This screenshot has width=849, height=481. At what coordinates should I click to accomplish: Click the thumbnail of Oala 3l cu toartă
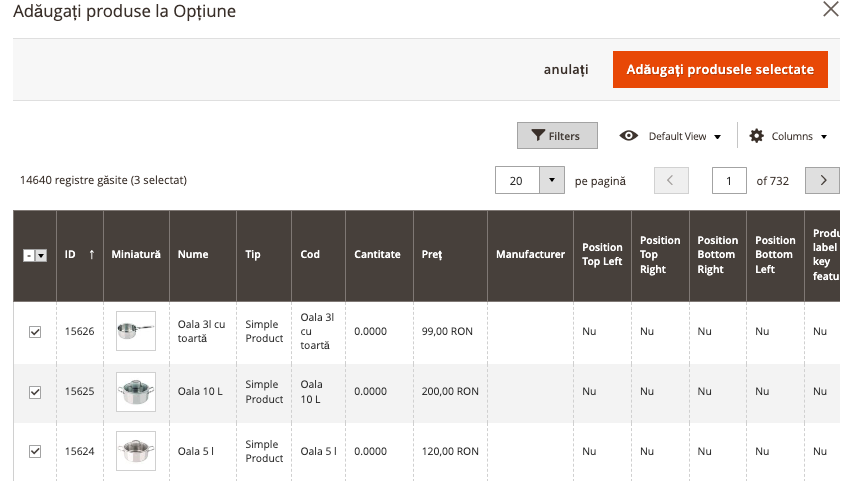(136, 331)
